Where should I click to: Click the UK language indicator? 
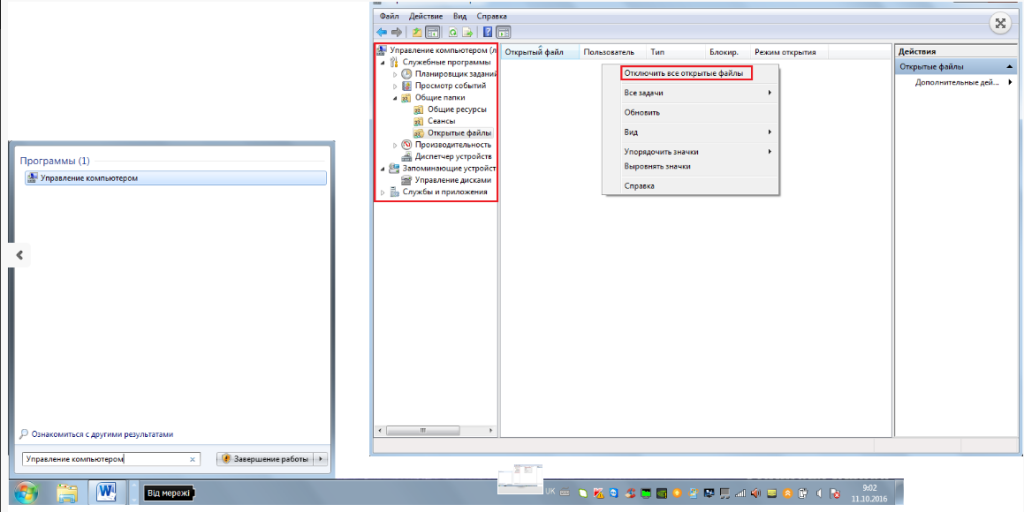pos(550,492)
